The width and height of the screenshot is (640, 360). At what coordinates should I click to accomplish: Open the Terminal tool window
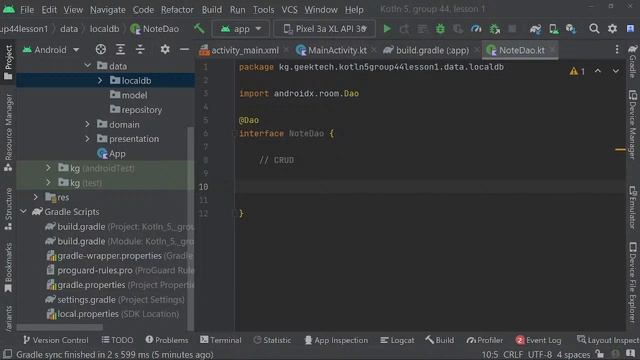221,340
